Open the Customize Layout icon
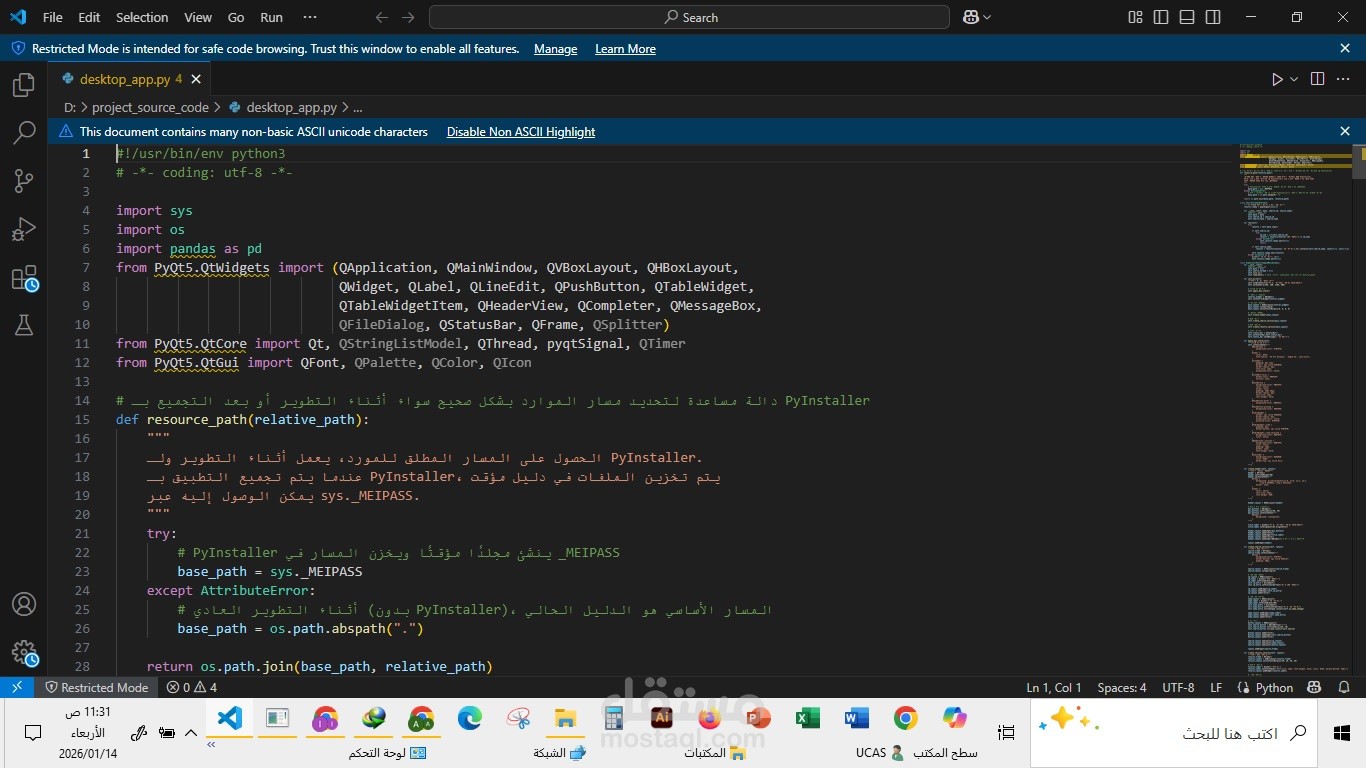 pyautogui.click(x=1135, y=17)
